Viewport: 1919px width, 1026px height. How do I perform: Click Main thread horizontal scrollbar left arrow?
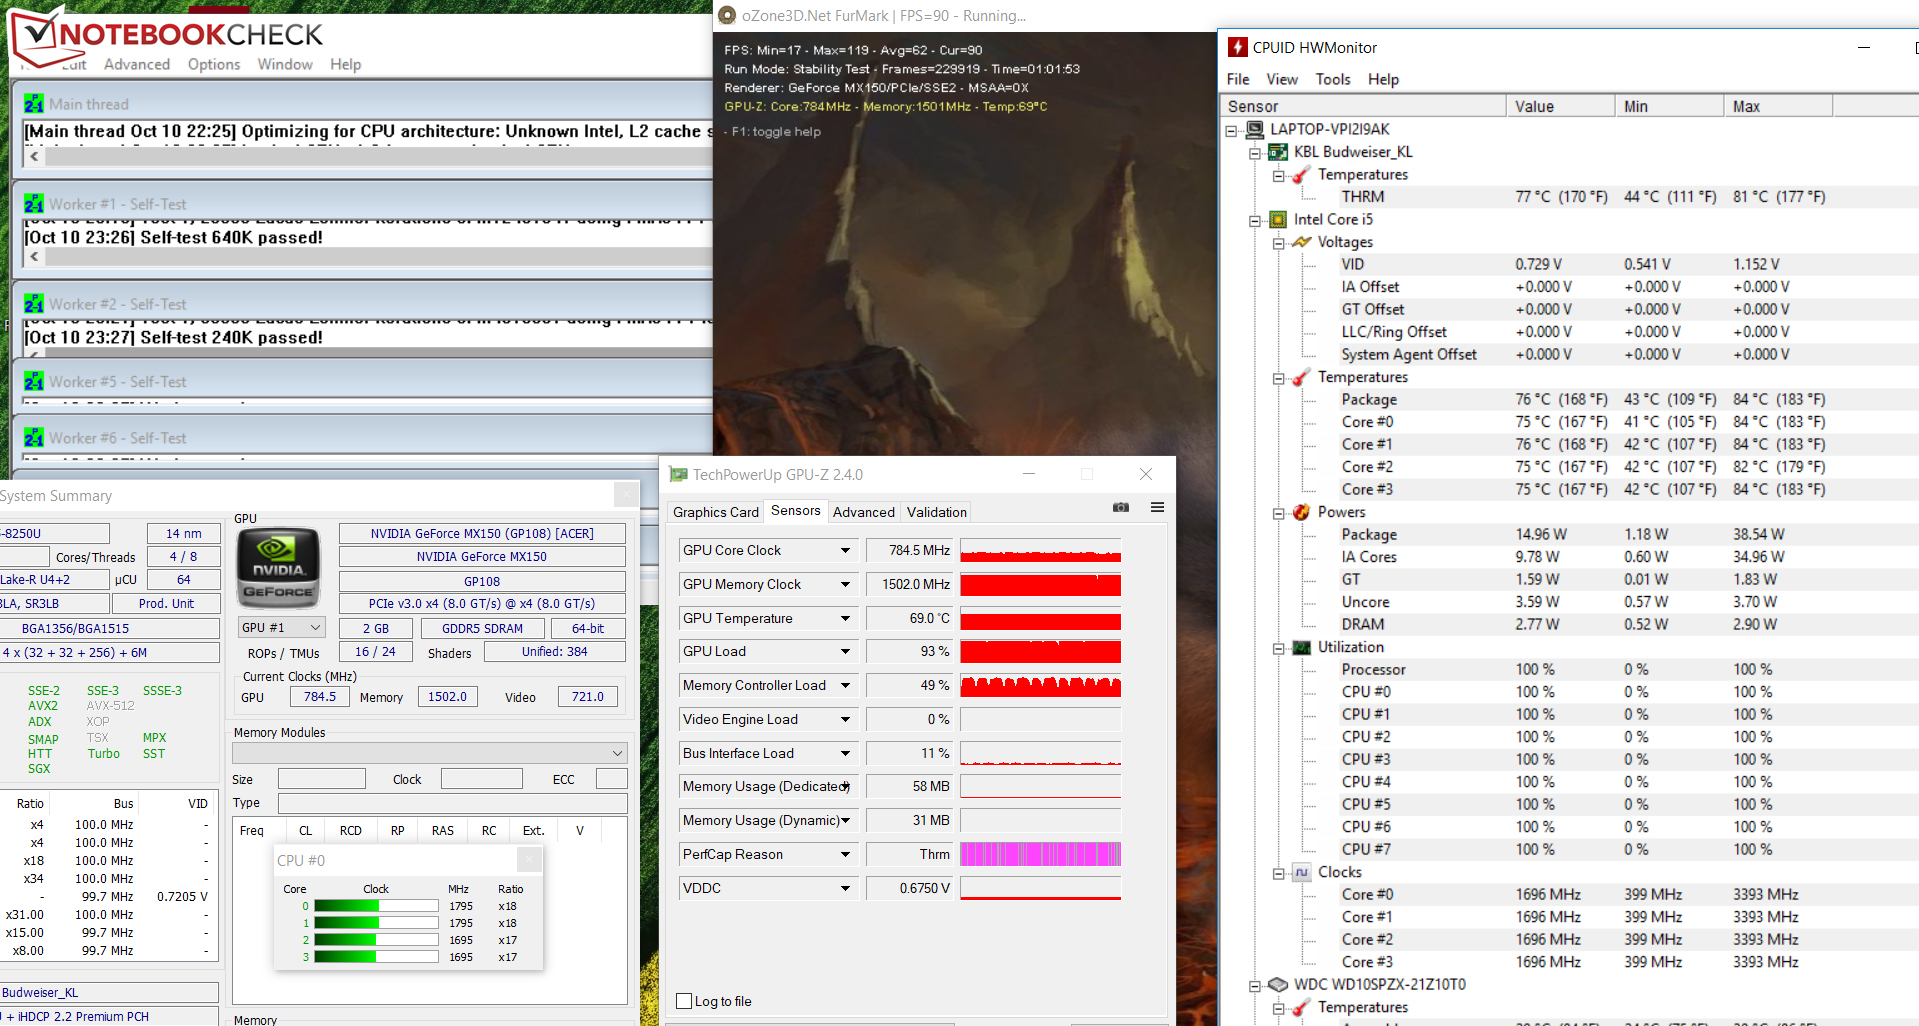[34, 156]
